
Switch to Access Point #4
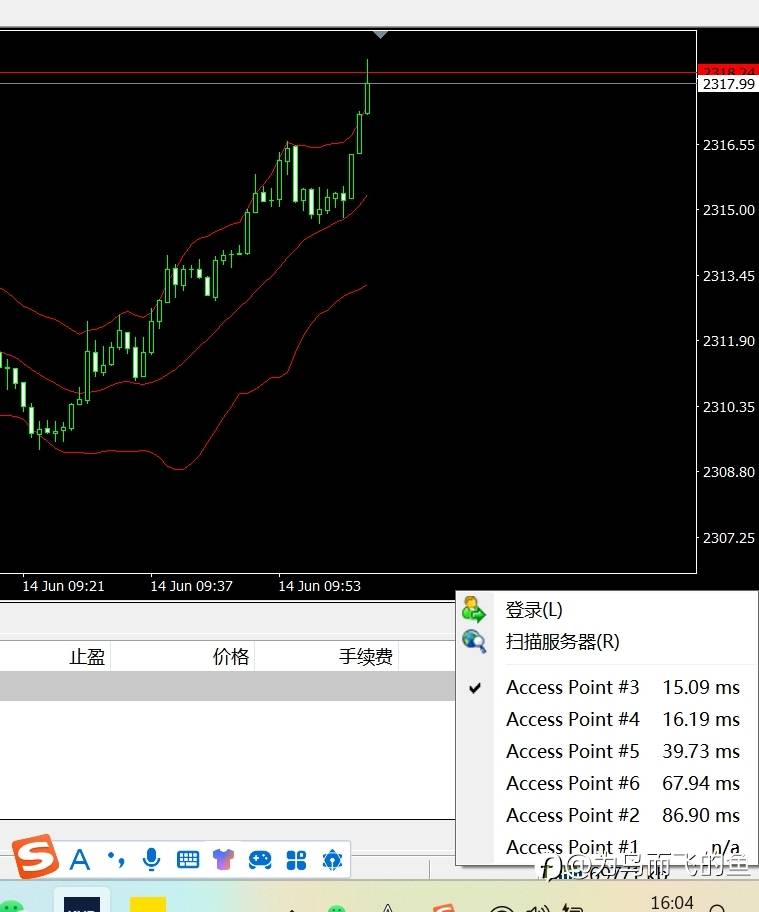click(607, 719)
